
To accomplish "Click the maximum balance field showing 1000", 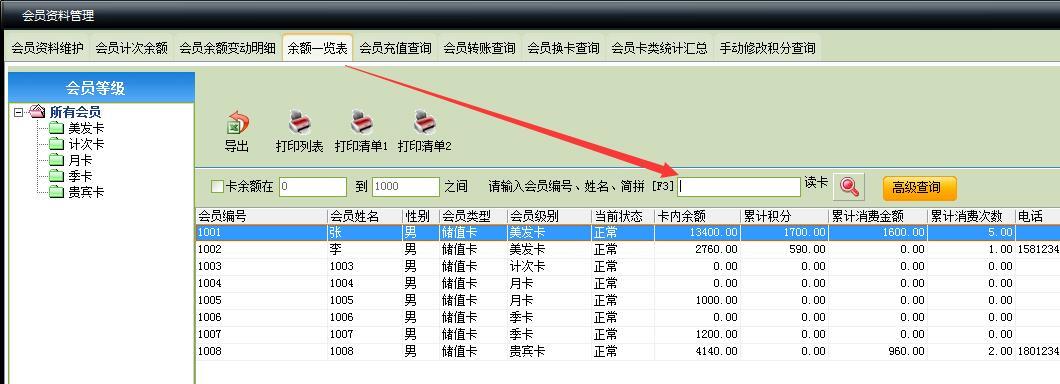I will (406, 187).
